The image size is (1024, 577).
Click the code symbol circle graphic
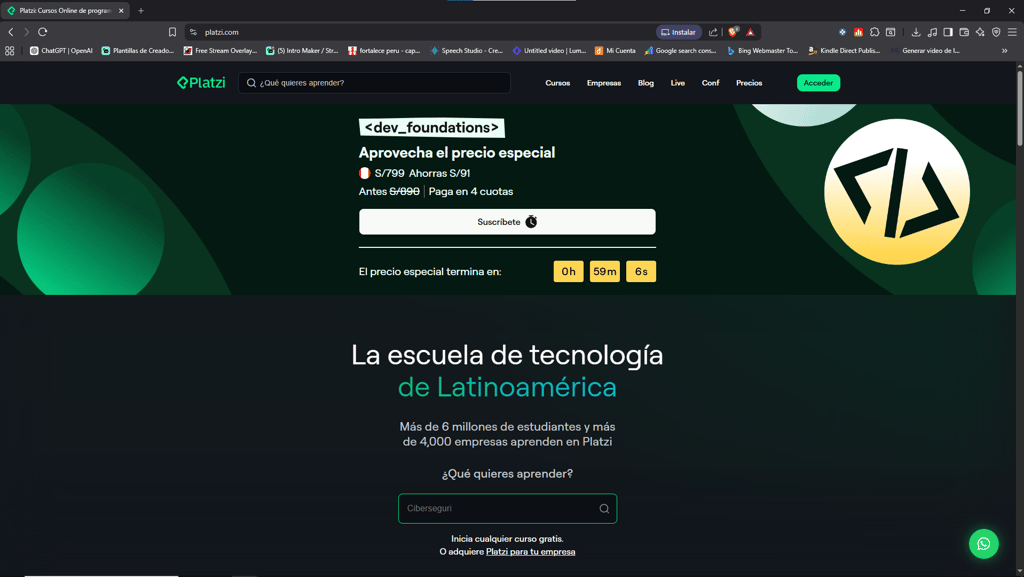point(897,191)
